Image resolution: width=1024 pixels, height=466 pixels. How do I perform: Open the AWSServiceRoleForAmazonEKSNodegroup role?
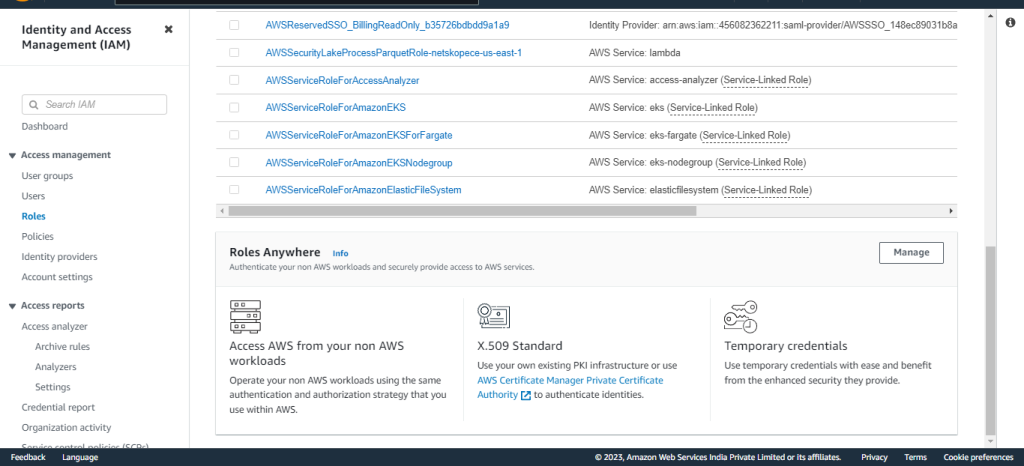pos(359,163)
